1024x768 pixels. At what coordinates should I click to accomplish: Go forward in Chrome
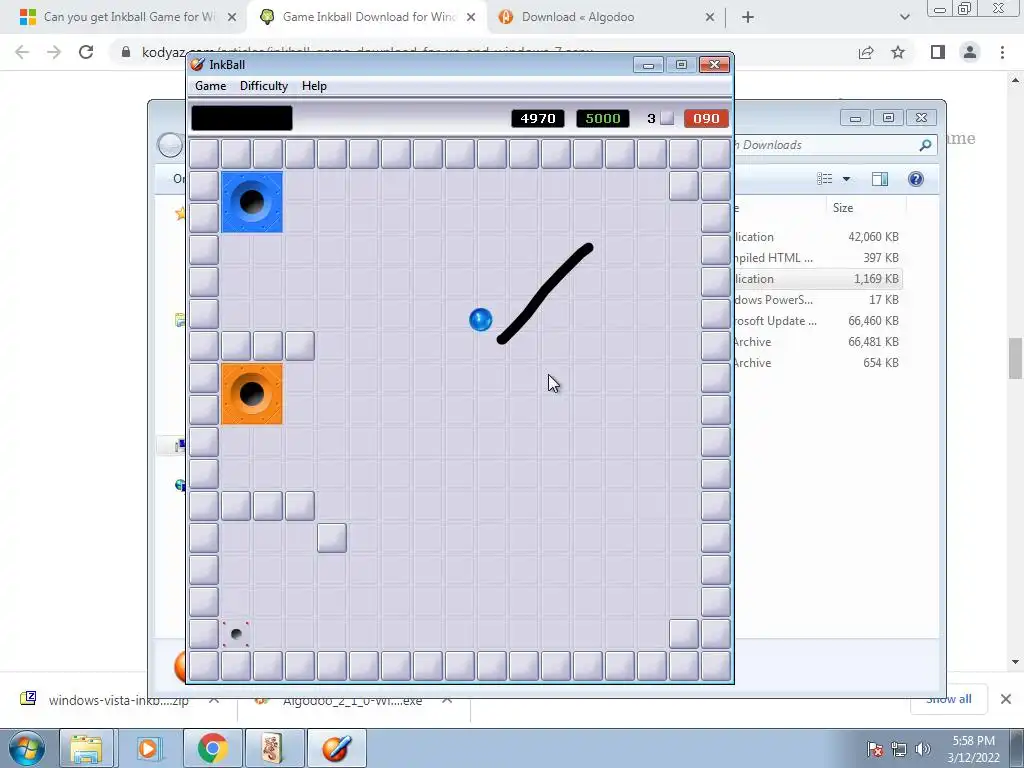(54, 52)
